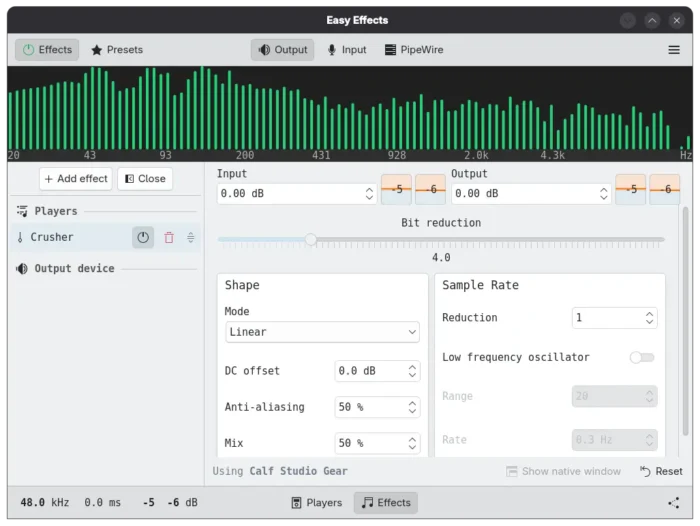
Task: Delete the Crusher effect with trash icon
Action: 168,238
